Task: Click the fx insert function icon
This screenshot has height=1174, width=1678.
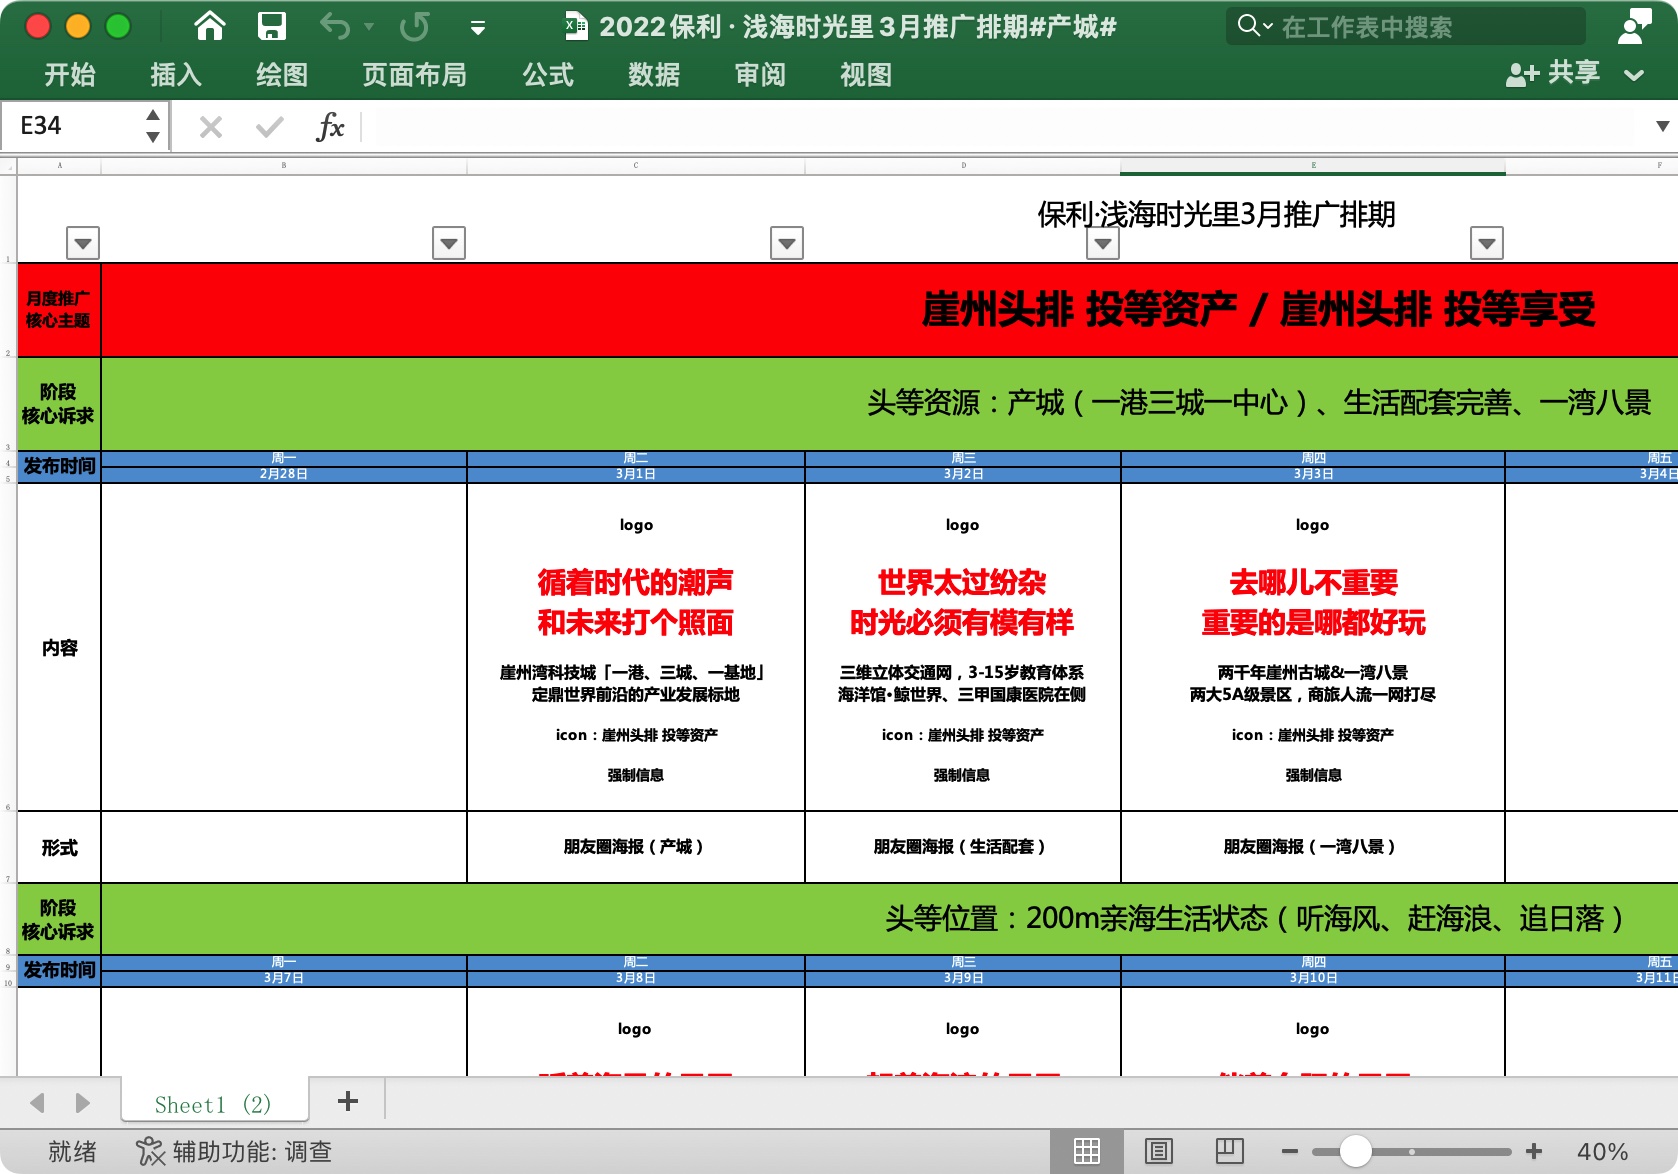Action: 330,127
